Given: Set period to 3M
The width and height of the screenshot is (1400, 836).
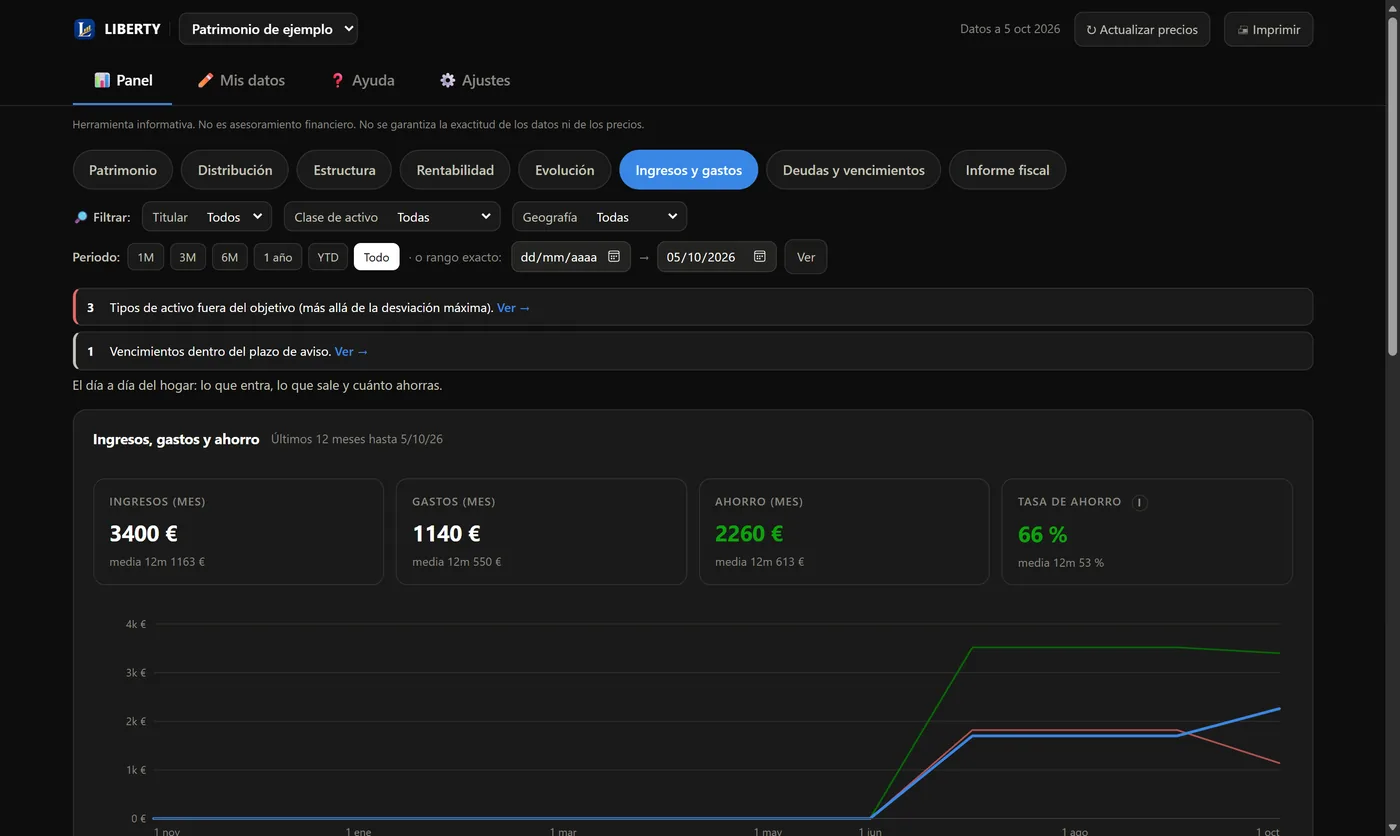Looking at the screenshot, I should pos(188,257).
